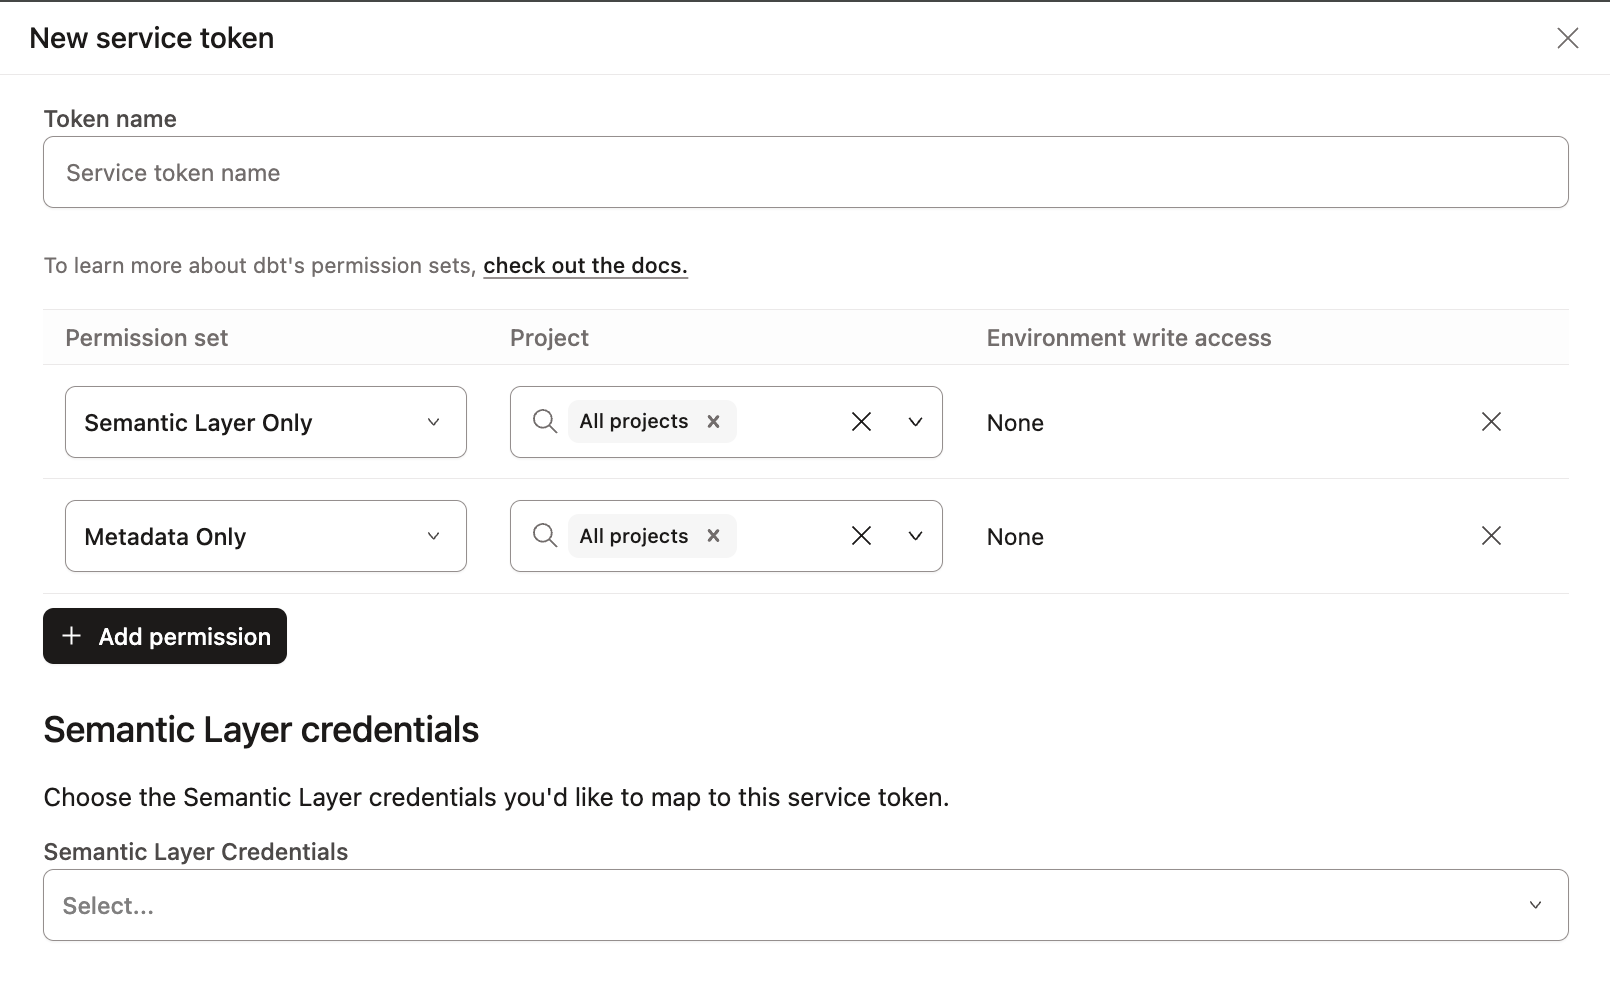Click the search magnifier in Semantic Layer Only project field
This screenshot has height=994, width=1610.
(x=544, y=421)
